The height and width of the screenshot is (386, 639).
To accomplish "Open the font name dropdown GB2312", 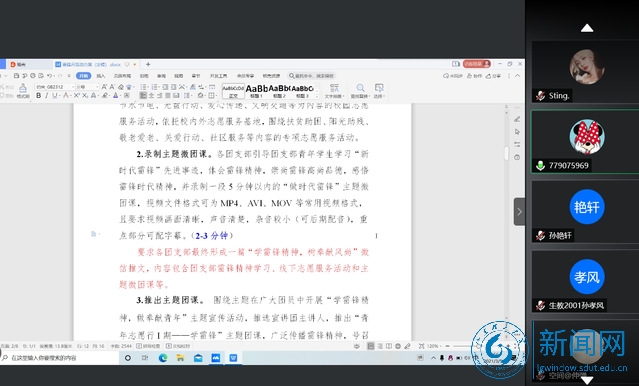I will [55, 87].
